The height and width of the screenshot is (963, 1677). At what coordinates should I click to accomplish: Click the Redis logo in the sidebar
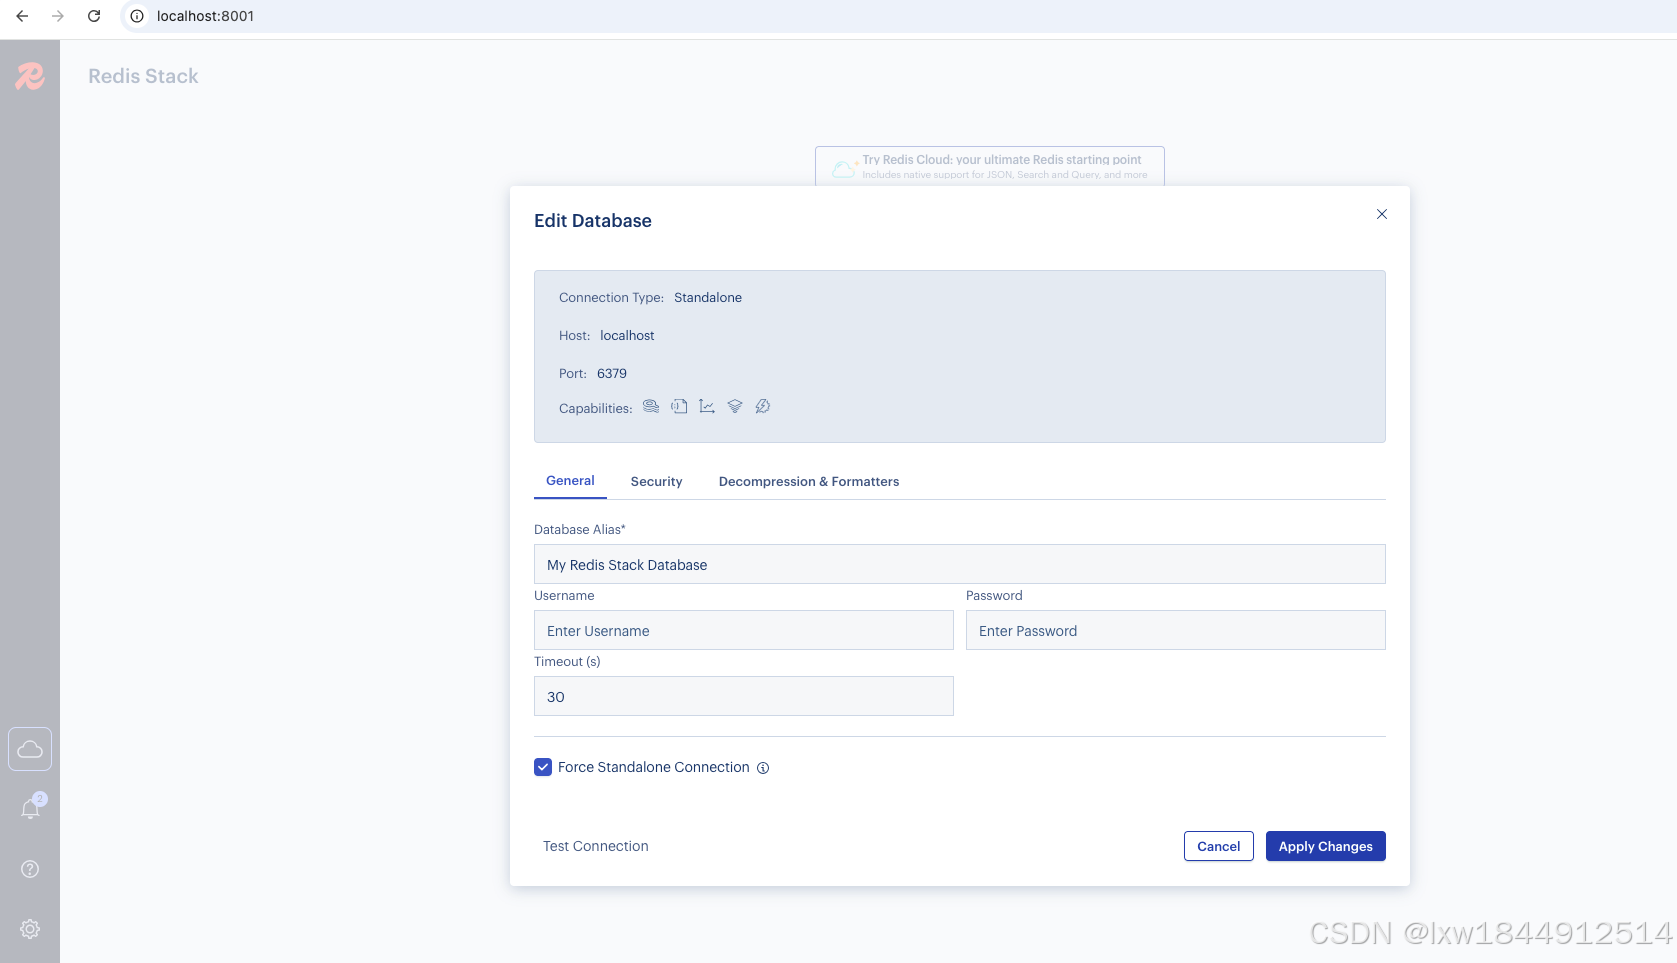coord(30,76)
